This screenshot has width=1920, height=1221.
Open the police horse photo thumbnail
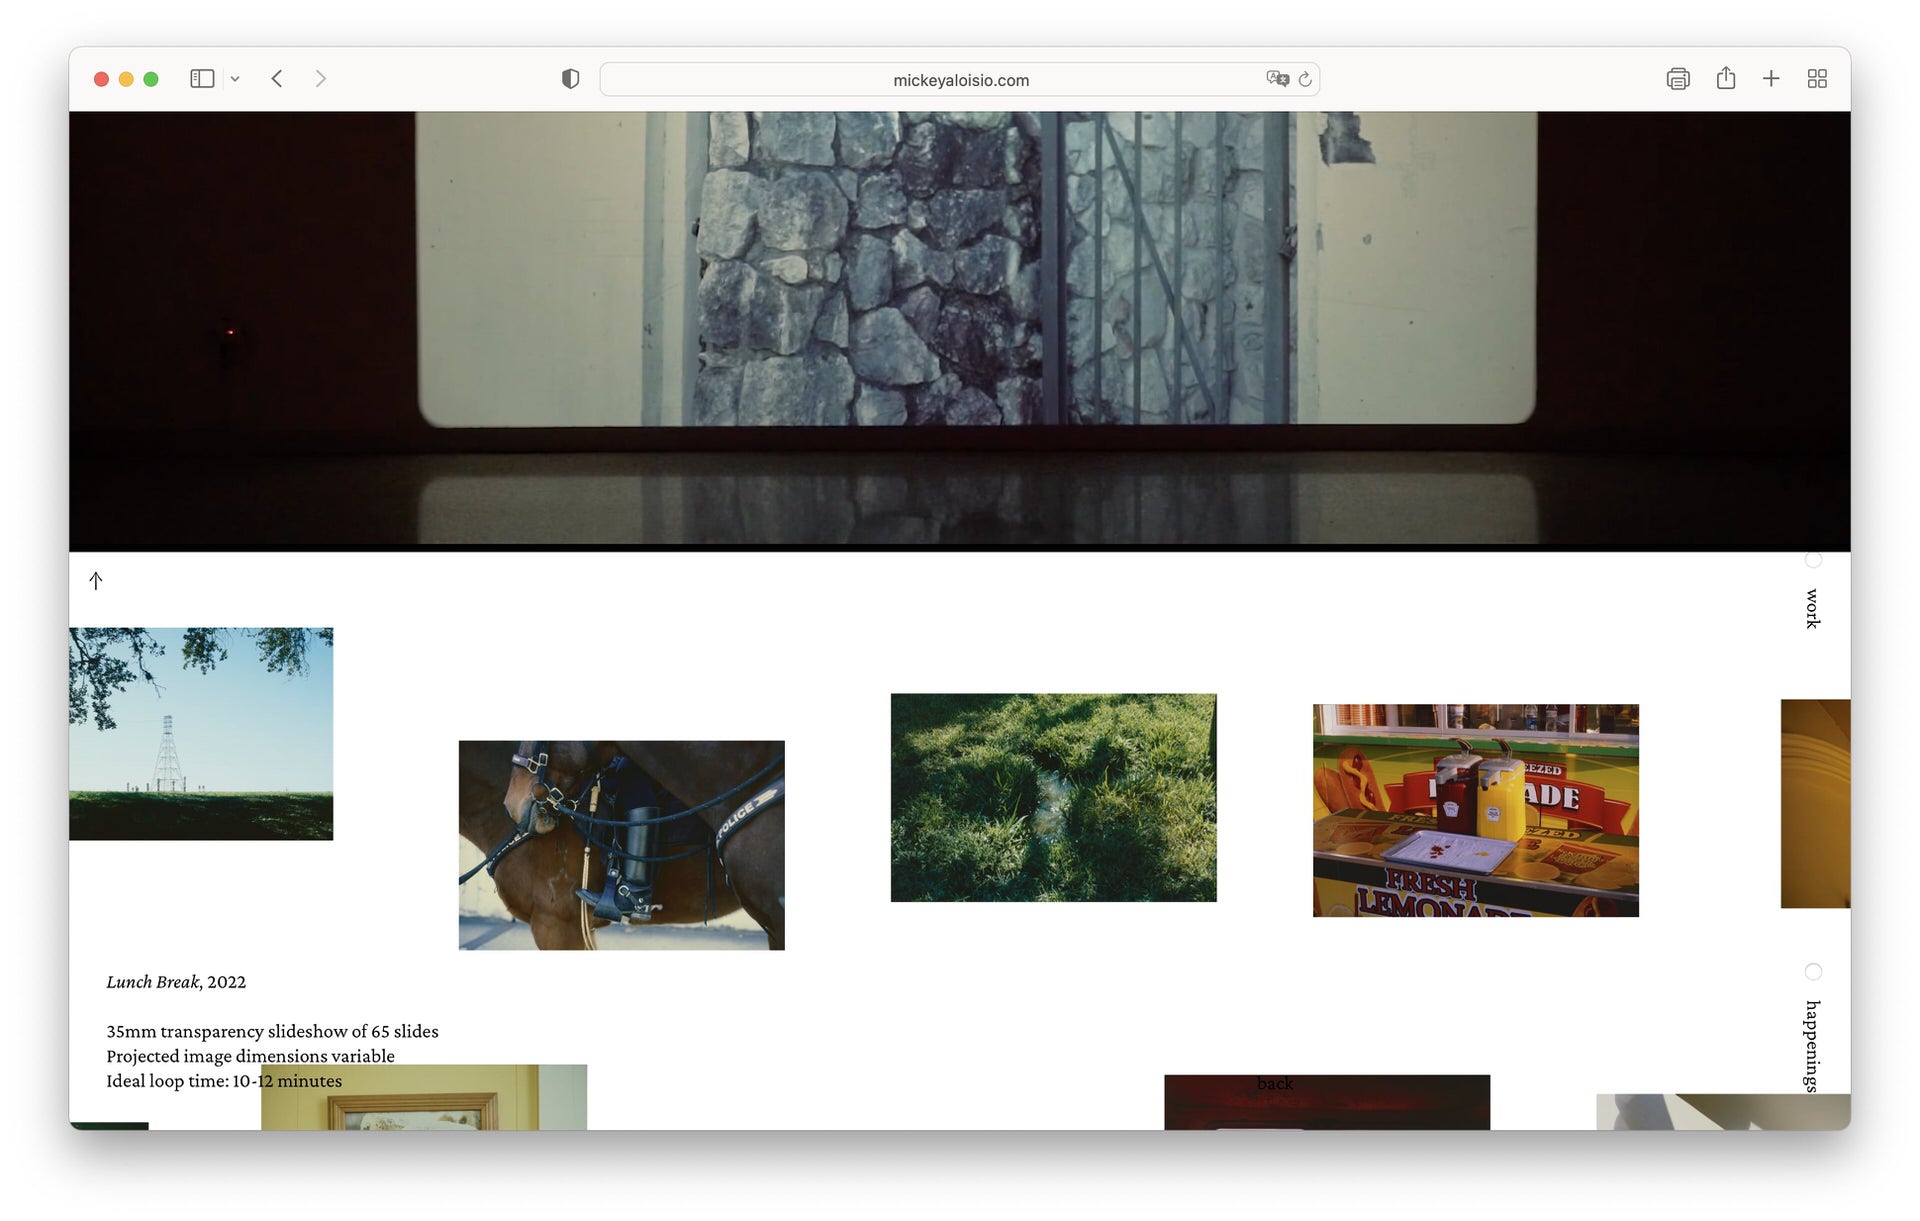point(621,845)
